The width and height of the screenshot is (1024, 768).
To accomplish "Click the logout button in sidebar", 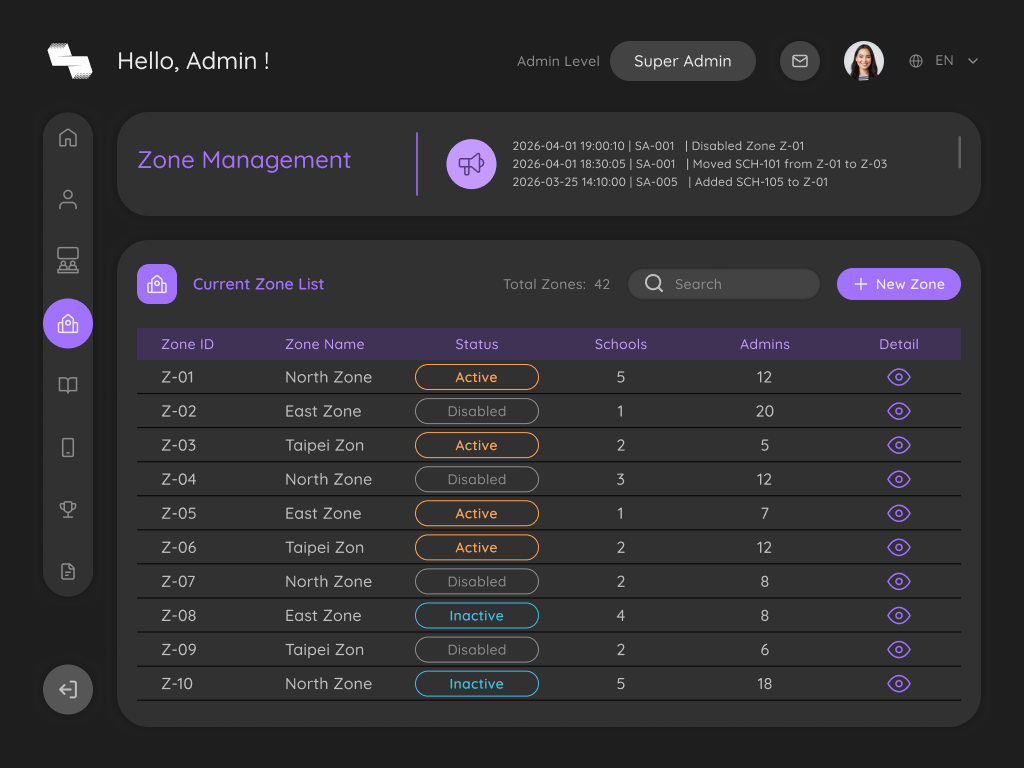I will point(68,690).
